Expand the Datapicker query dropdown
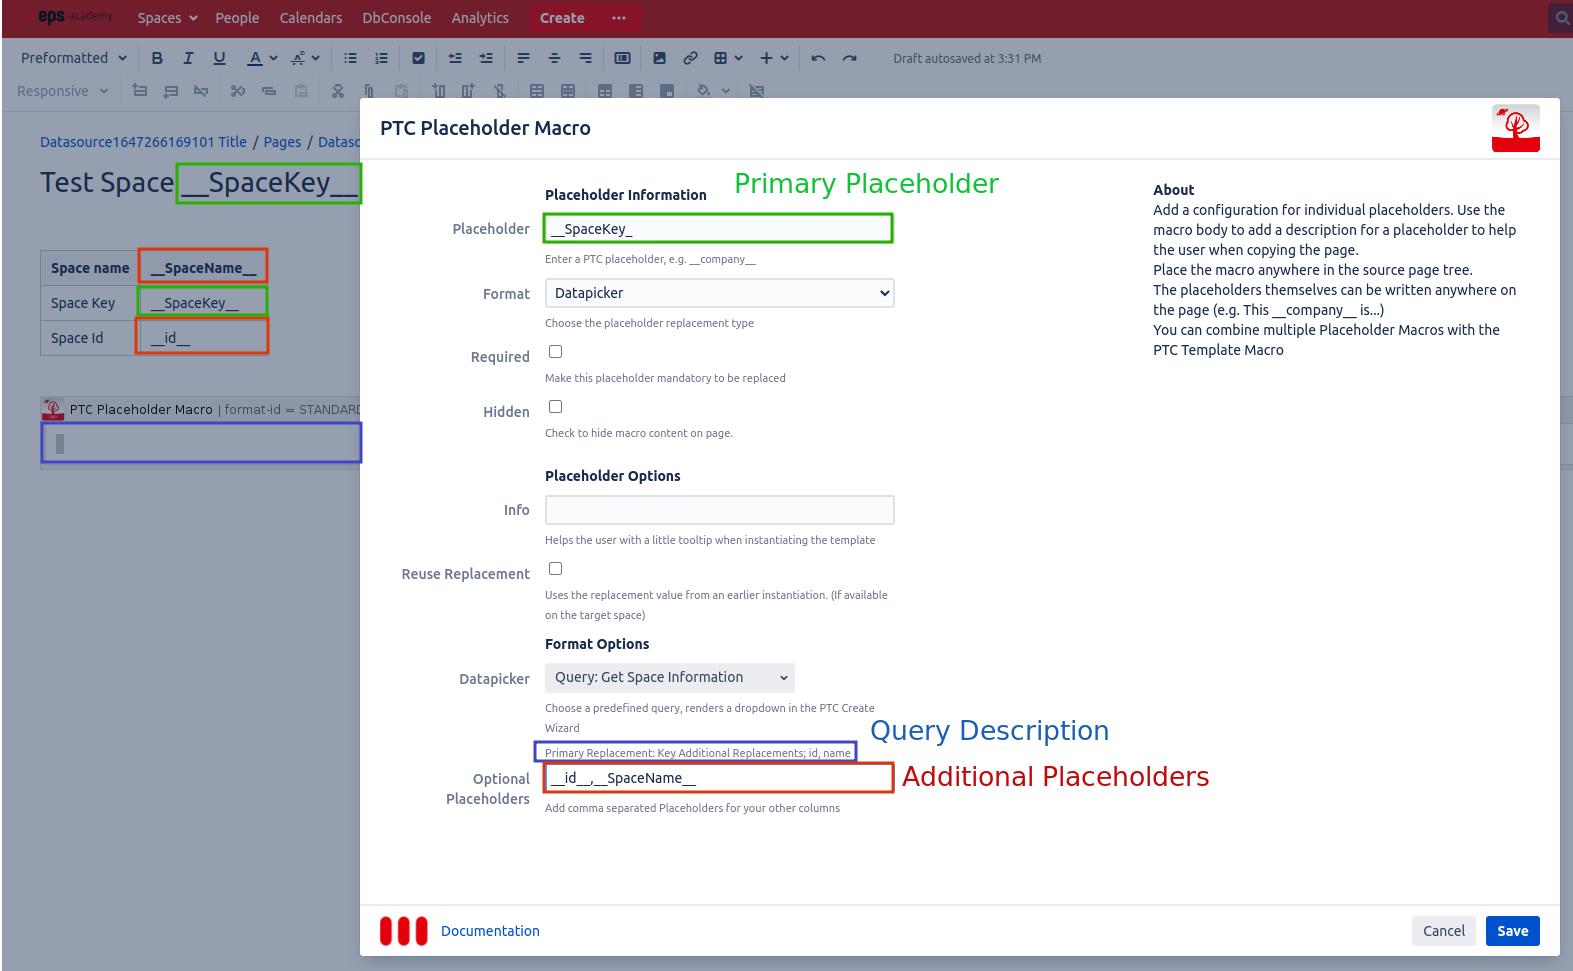The image size is (1573, 971). pyautogui.click(x=669, y=678)
